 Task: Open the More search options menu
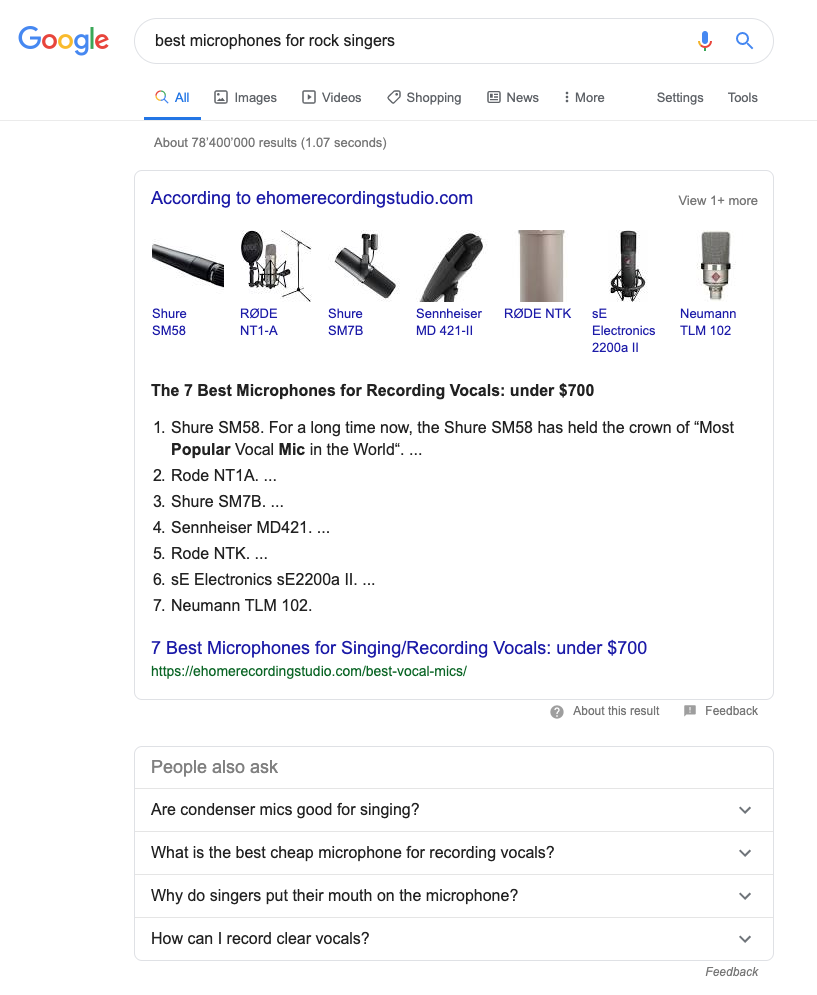coord(584,98)
